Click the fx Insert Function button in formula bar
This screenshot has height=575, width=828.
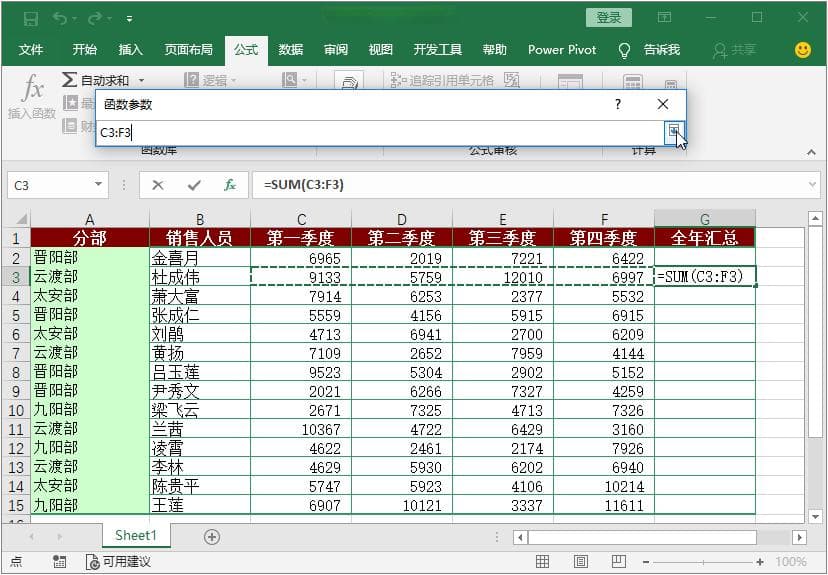230,185
